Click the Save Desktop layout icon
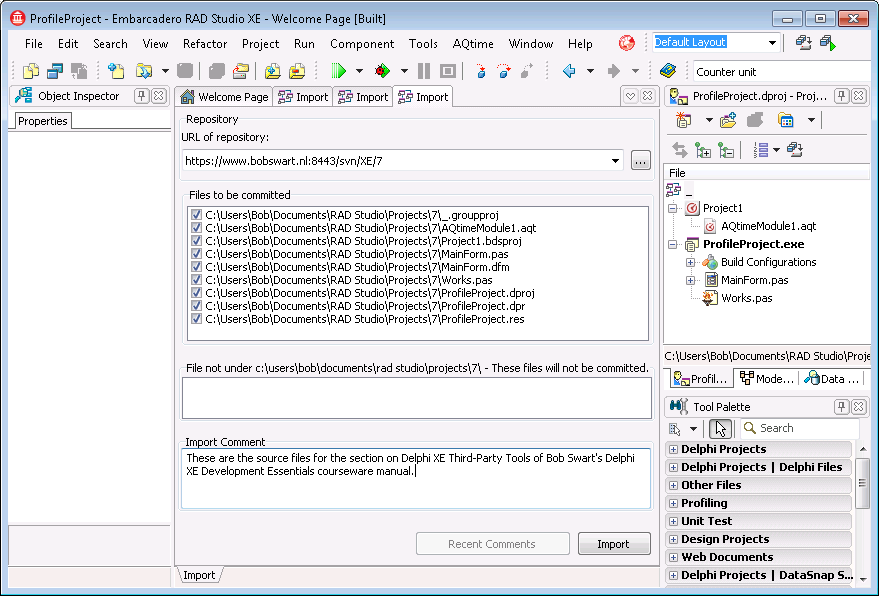 (803, 43)
